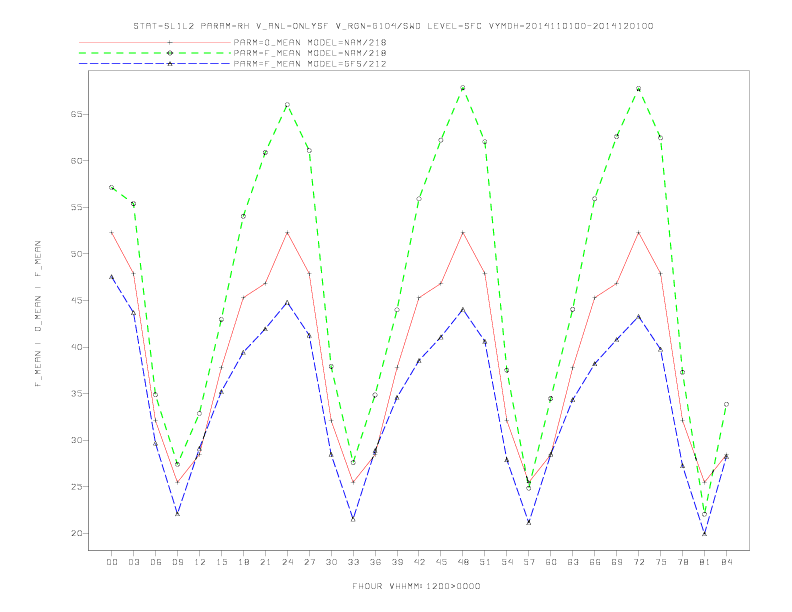The width and height of the screenshot is (792, 612).
Task: Click x-axis tick label 09
Action: point(177,562)
